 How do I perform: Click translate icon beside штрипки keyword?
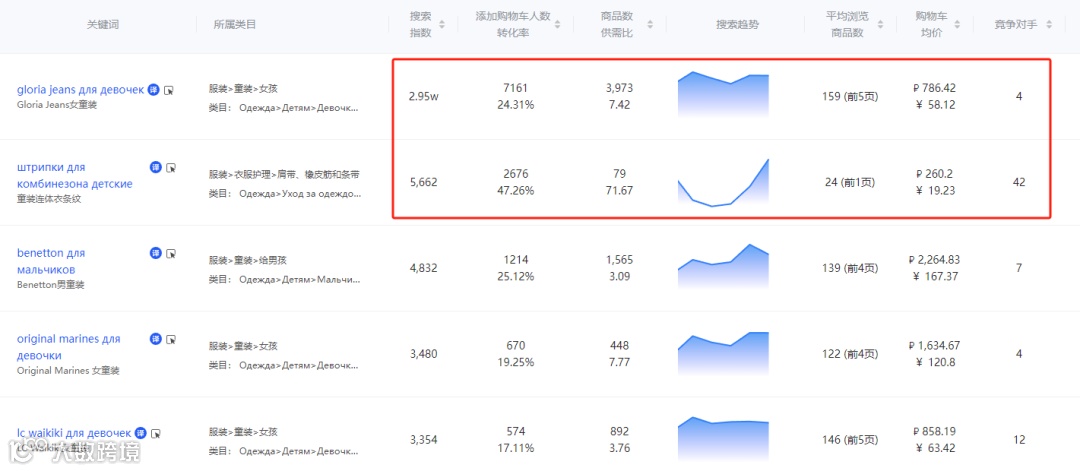pos(156,167)
